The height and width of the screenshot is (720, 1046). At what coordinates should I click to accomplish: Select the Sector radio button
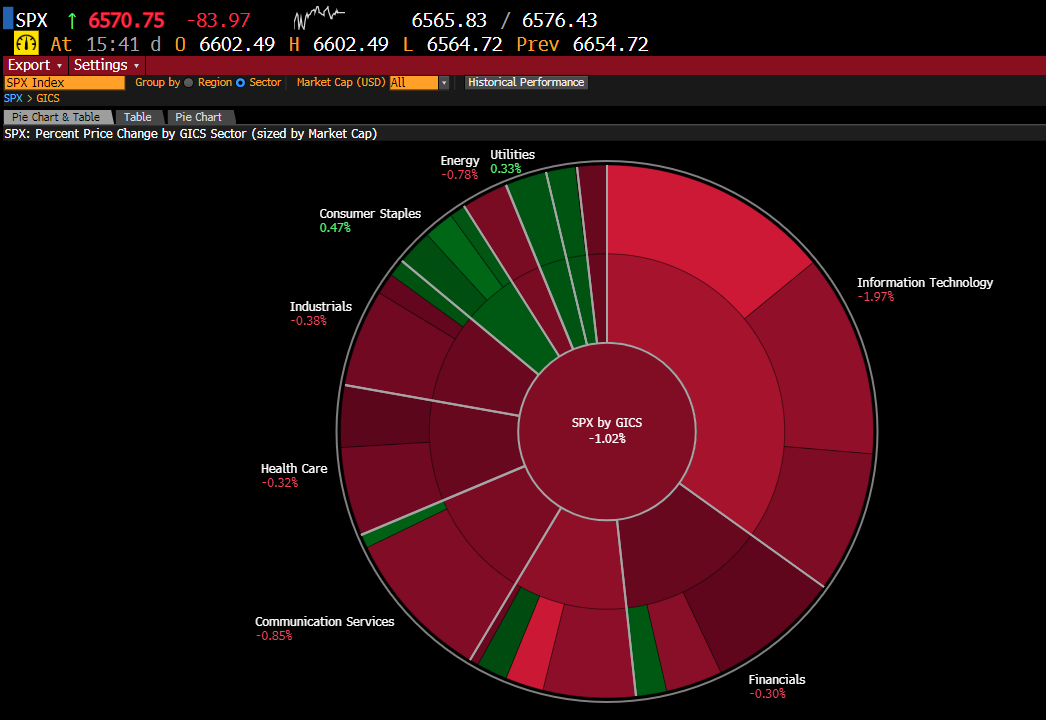(x=240, y=83)
